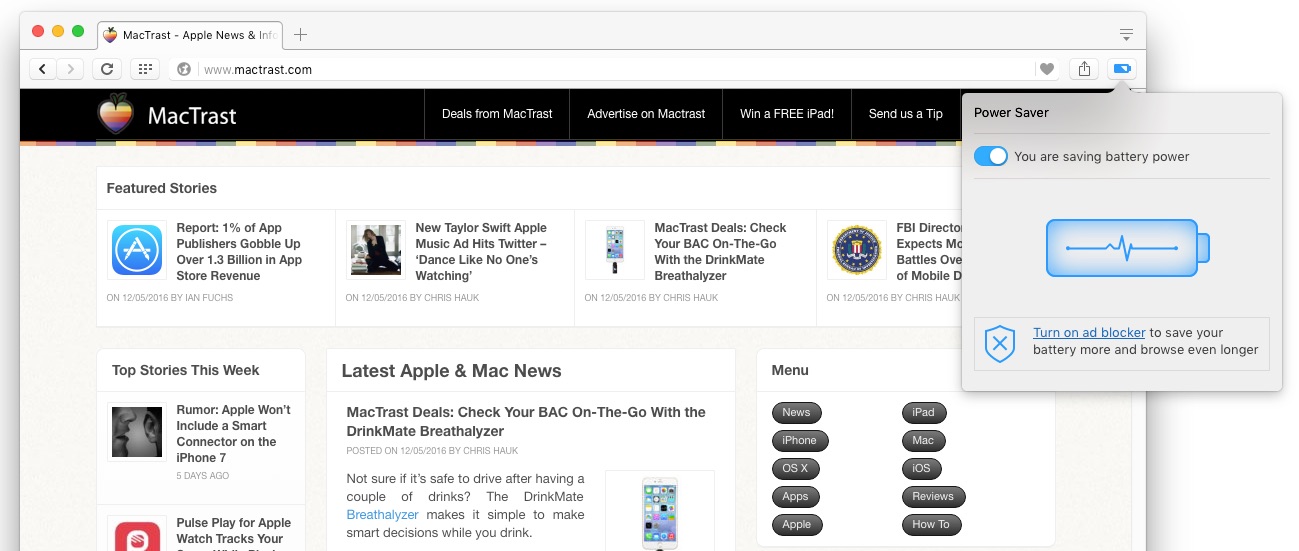The height and width of the screenshot is (551, 1299).
Task: Open a new tab with plus button
Action: (x=300, y=35)
